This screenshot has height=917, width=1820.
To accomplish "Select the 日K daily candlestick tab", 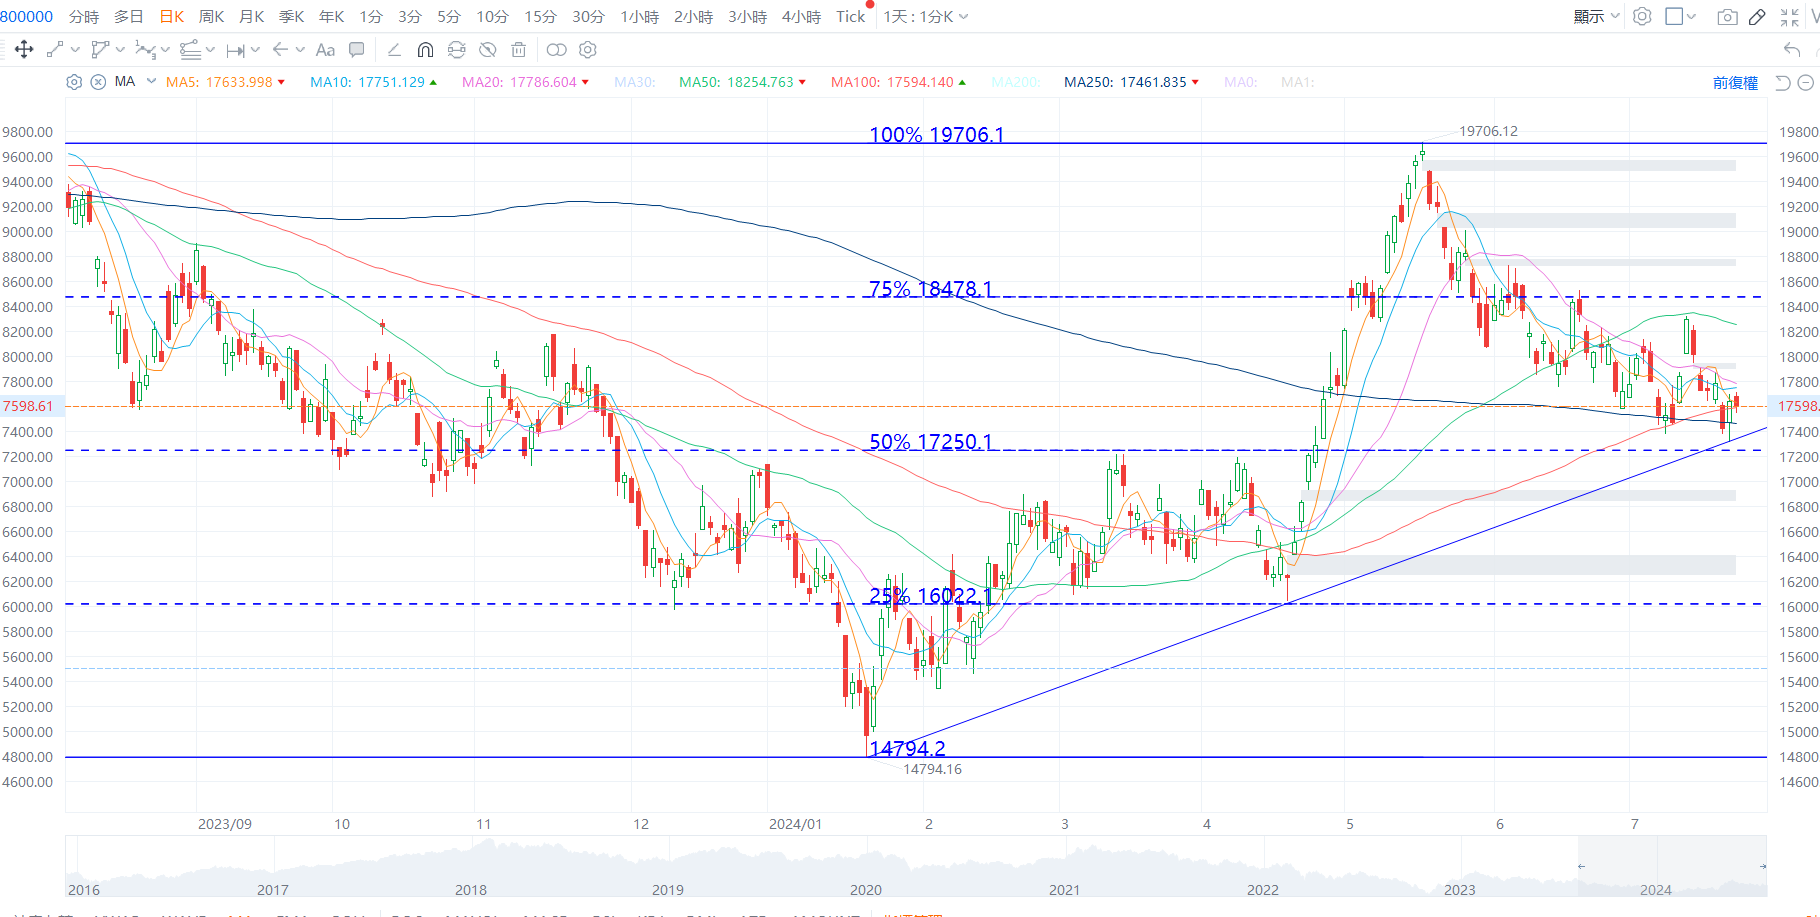I will tap(172, 16).
